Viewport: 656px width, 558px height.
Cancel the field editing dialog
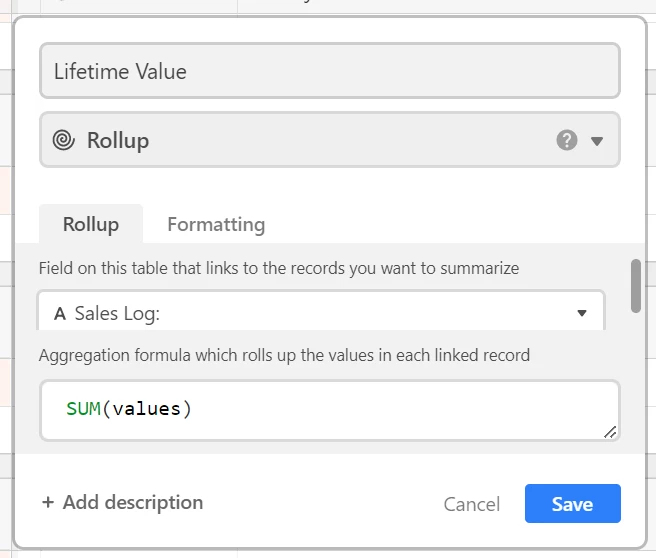(x=472, y=504)
